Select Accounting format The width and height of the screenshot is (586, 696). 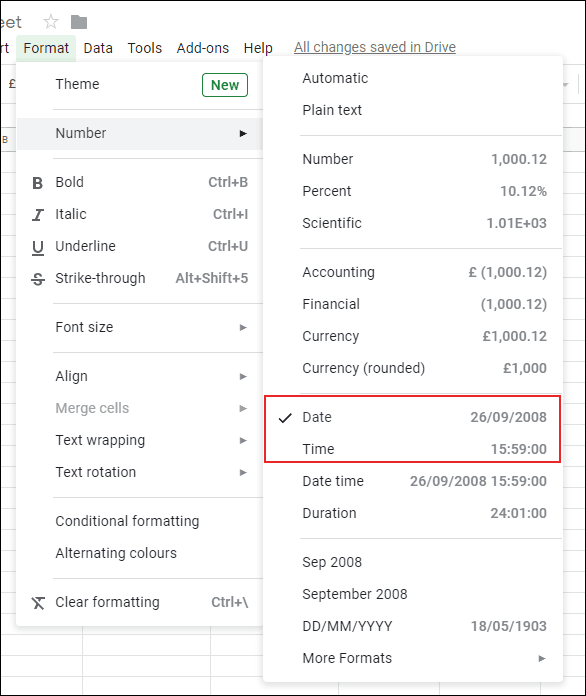coord(413,272)
